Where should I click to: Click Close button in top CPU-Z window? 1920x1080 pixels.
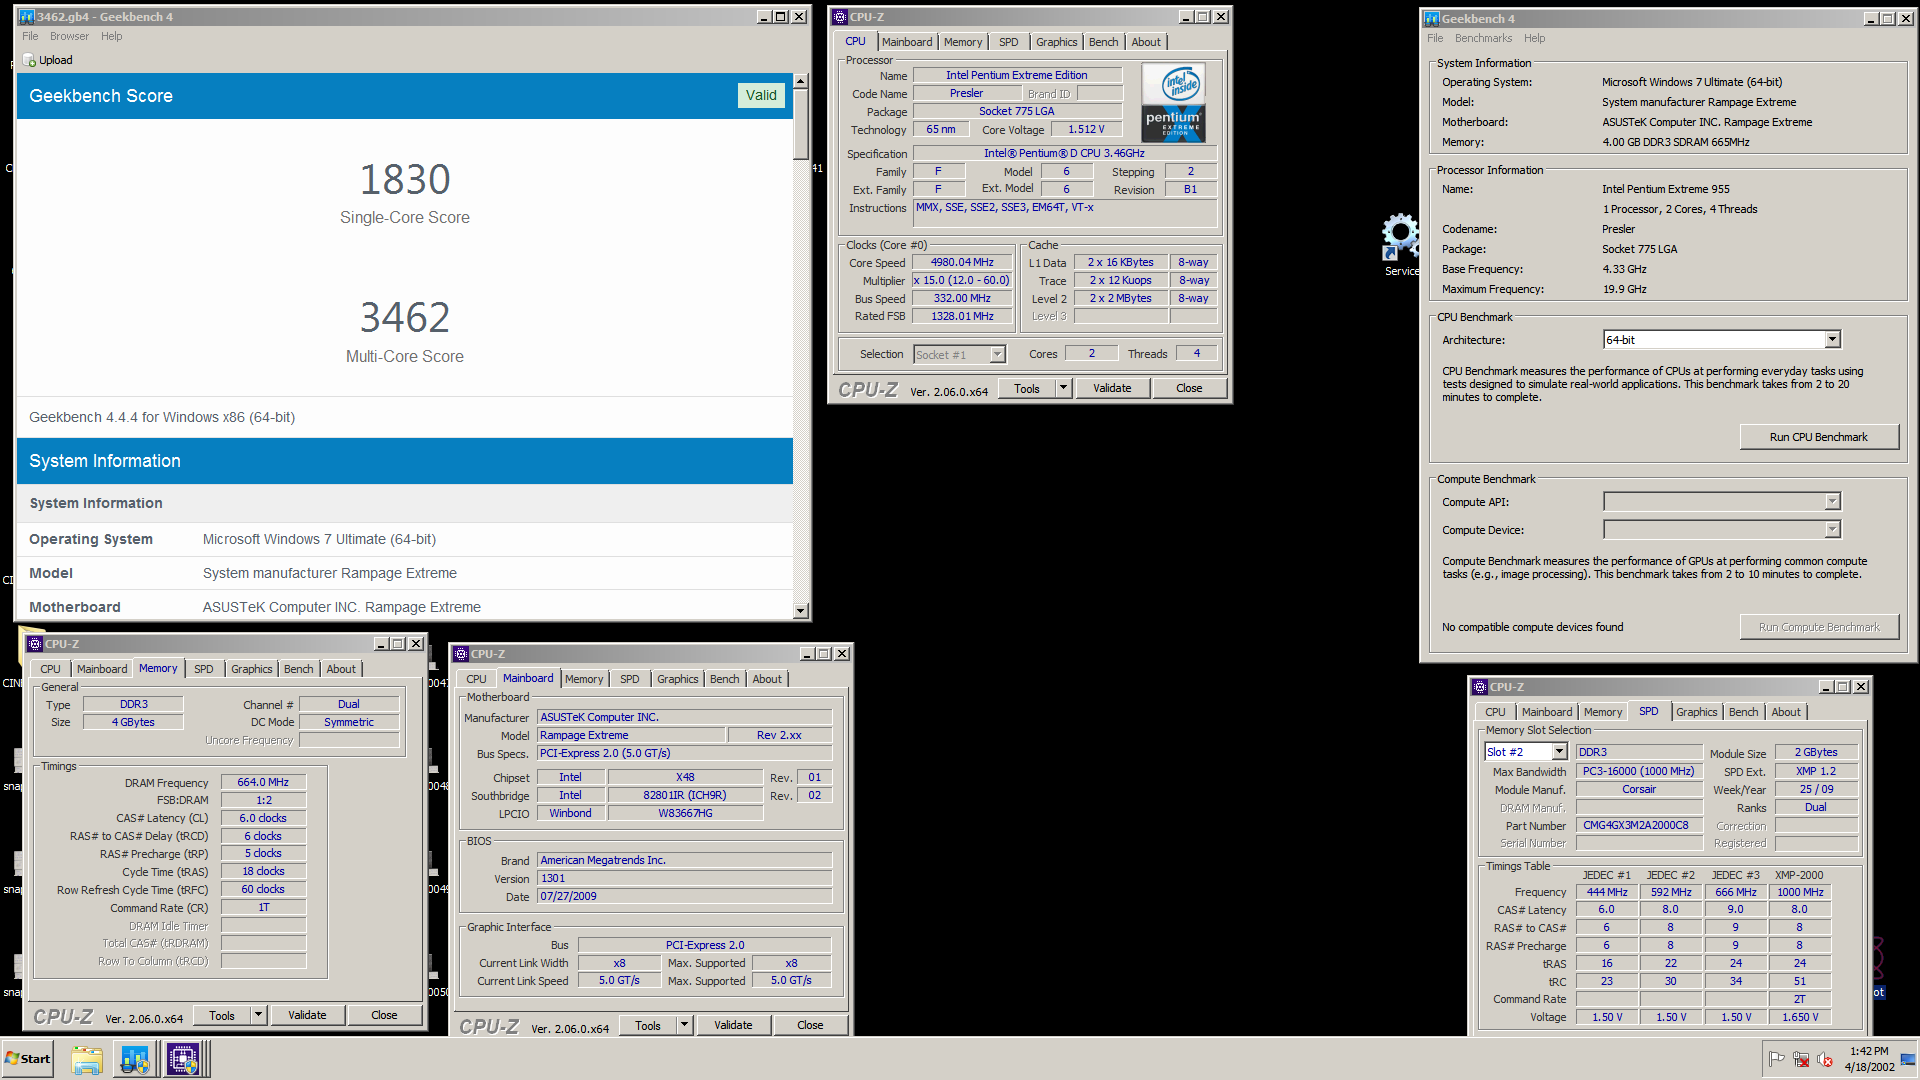[x=1189, y=388]
